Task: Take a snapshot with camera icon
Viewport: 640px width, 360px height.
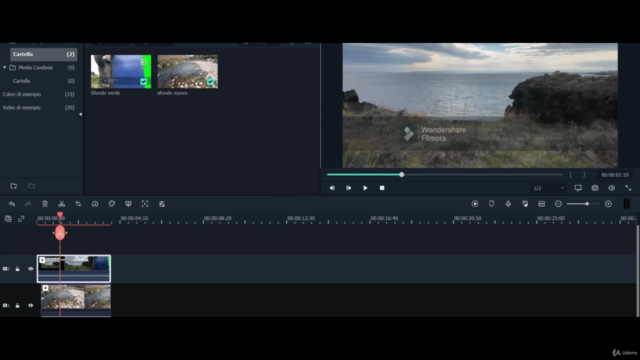Action: [595, 188]
